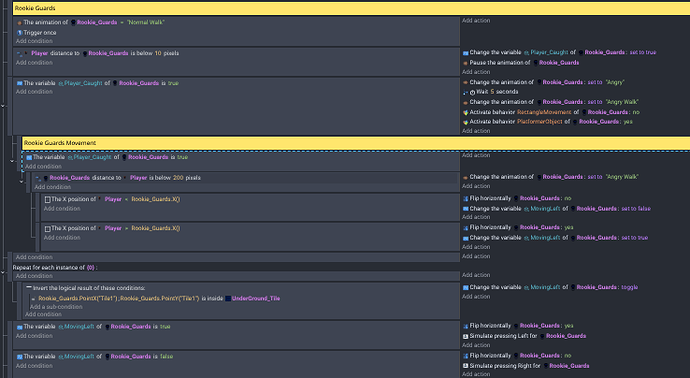Add condition under Player > Rookie_Guards.X()
This screenshot has height=378, width=690.
[x=62, y=238]
